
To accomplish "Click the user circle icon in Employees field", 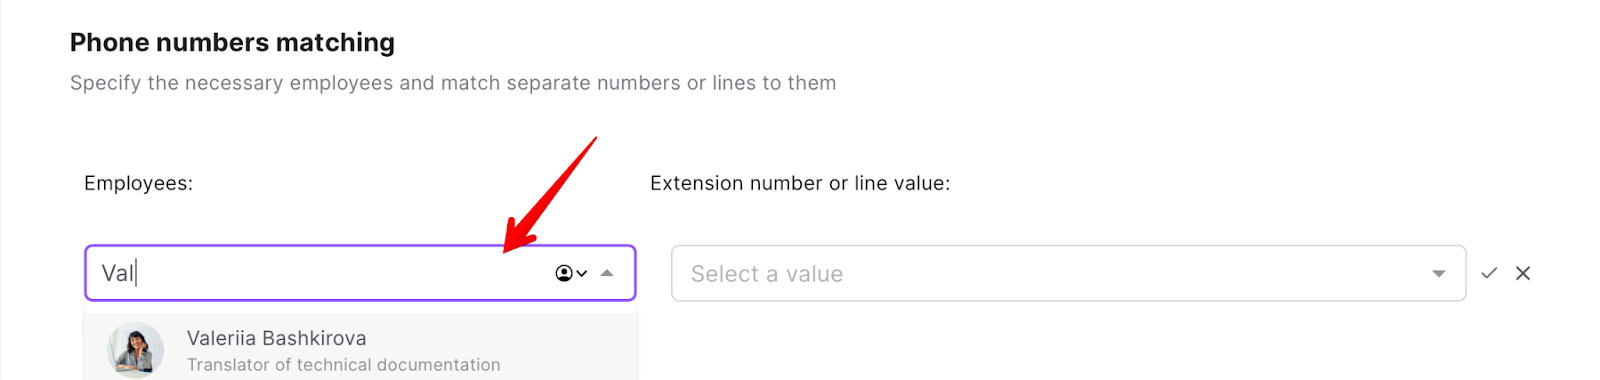I will (x=564, y=273).
